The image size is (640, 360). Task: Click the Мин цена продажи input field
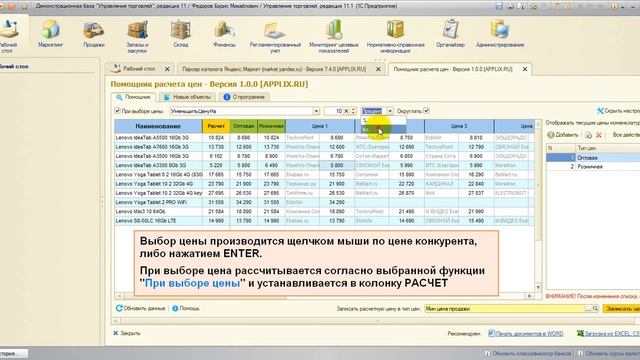click(x=505, y=309)
